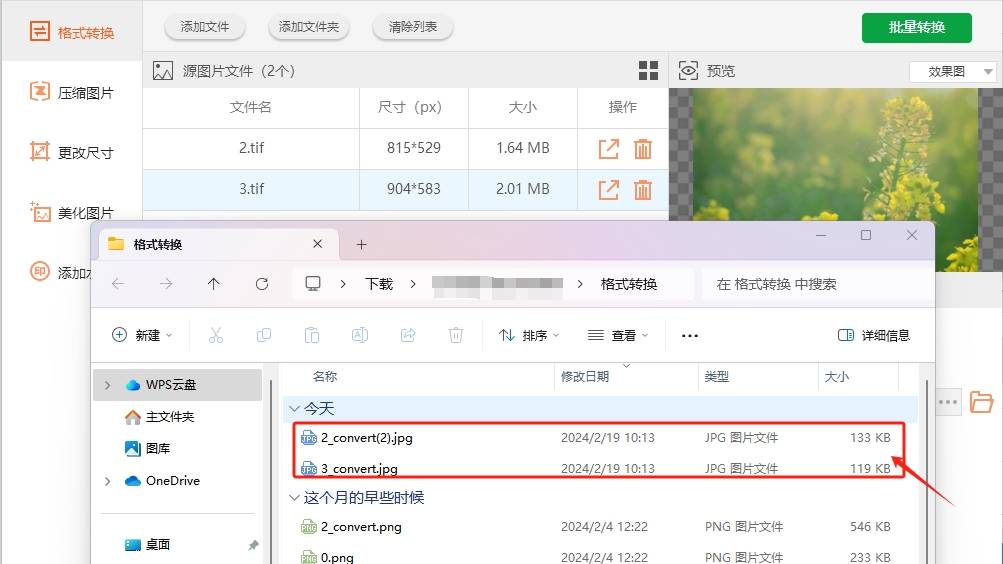1003x564 pixels.
Task: Go up one folder level
Action: point(214,283)
